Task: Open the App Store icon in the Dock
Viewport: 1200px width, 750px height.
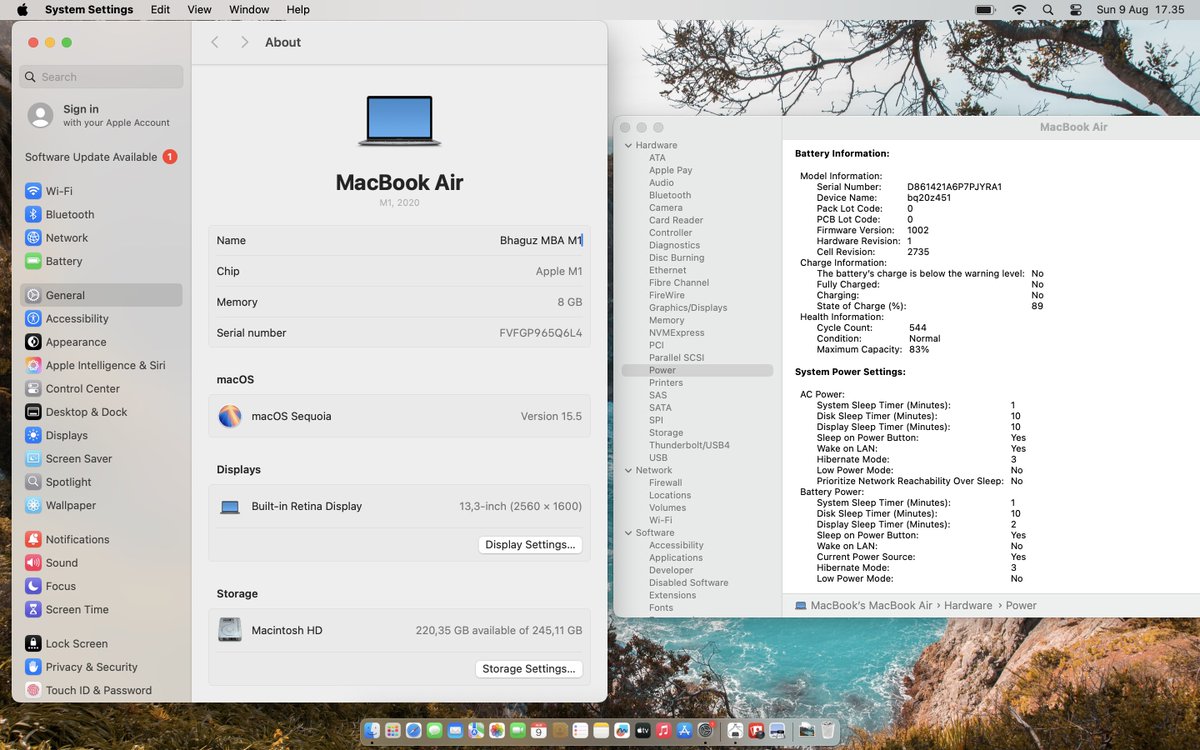Action: pyautogui.click(x=685, y=731)
